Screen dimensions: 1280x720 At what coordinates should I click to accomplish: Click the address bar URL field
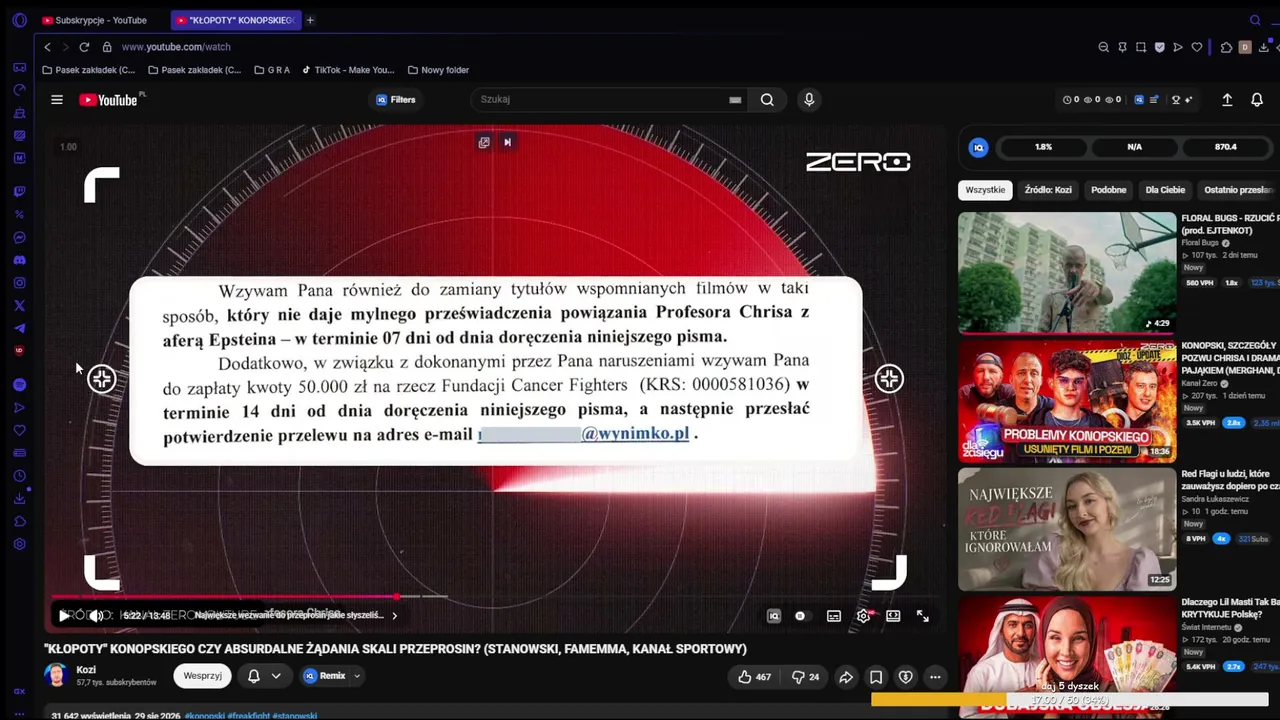[176, 47]
